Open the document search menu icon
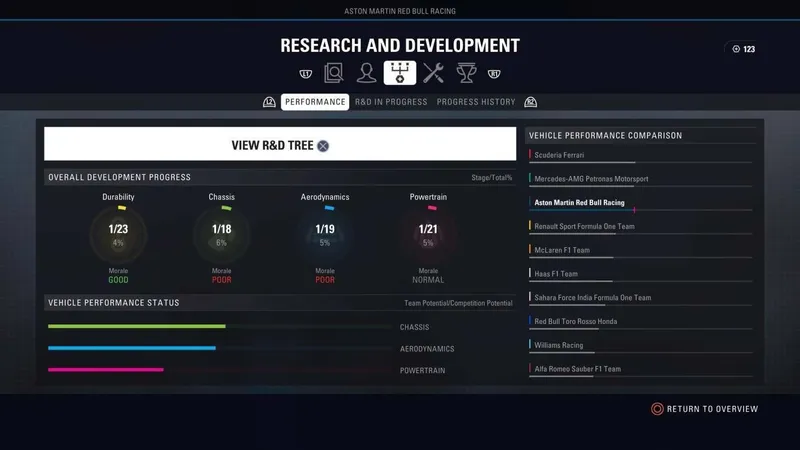This screenshot has width=800, height=450. point(334,73)
